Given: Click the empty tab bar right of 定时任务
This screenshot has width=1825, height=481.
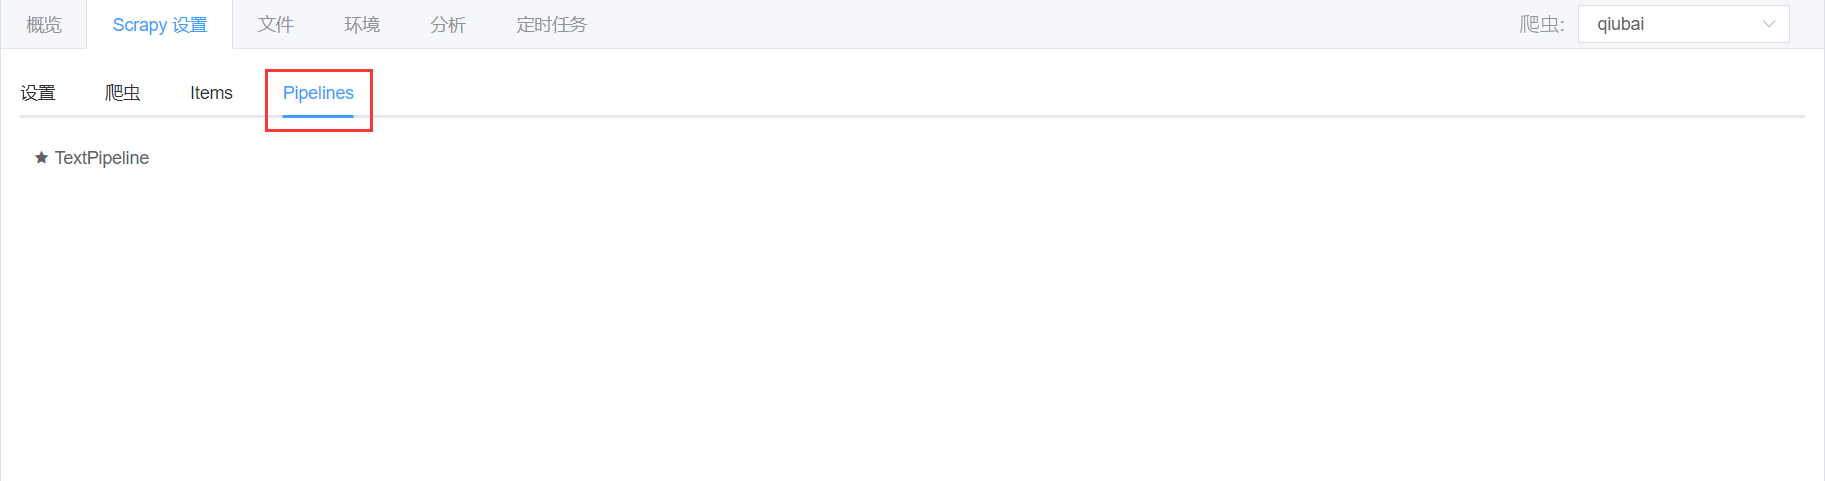Looking at the screenshot, I should tap(1000, 25).
